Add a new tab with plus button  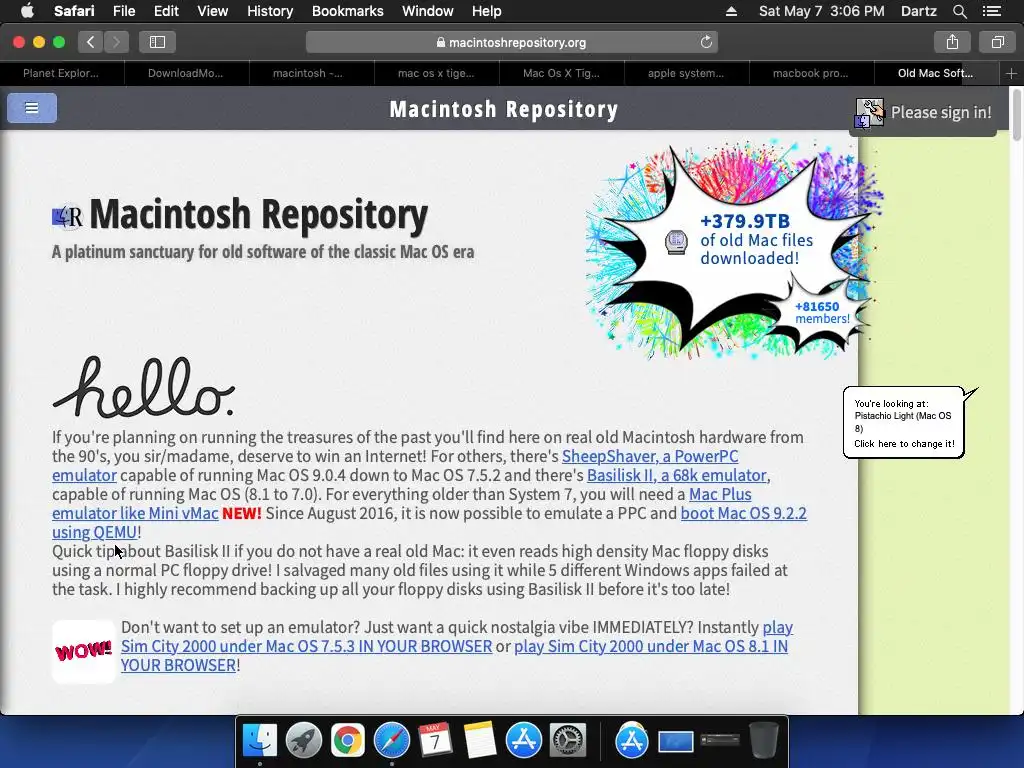pyautogui.click(x=1011, y=73)
